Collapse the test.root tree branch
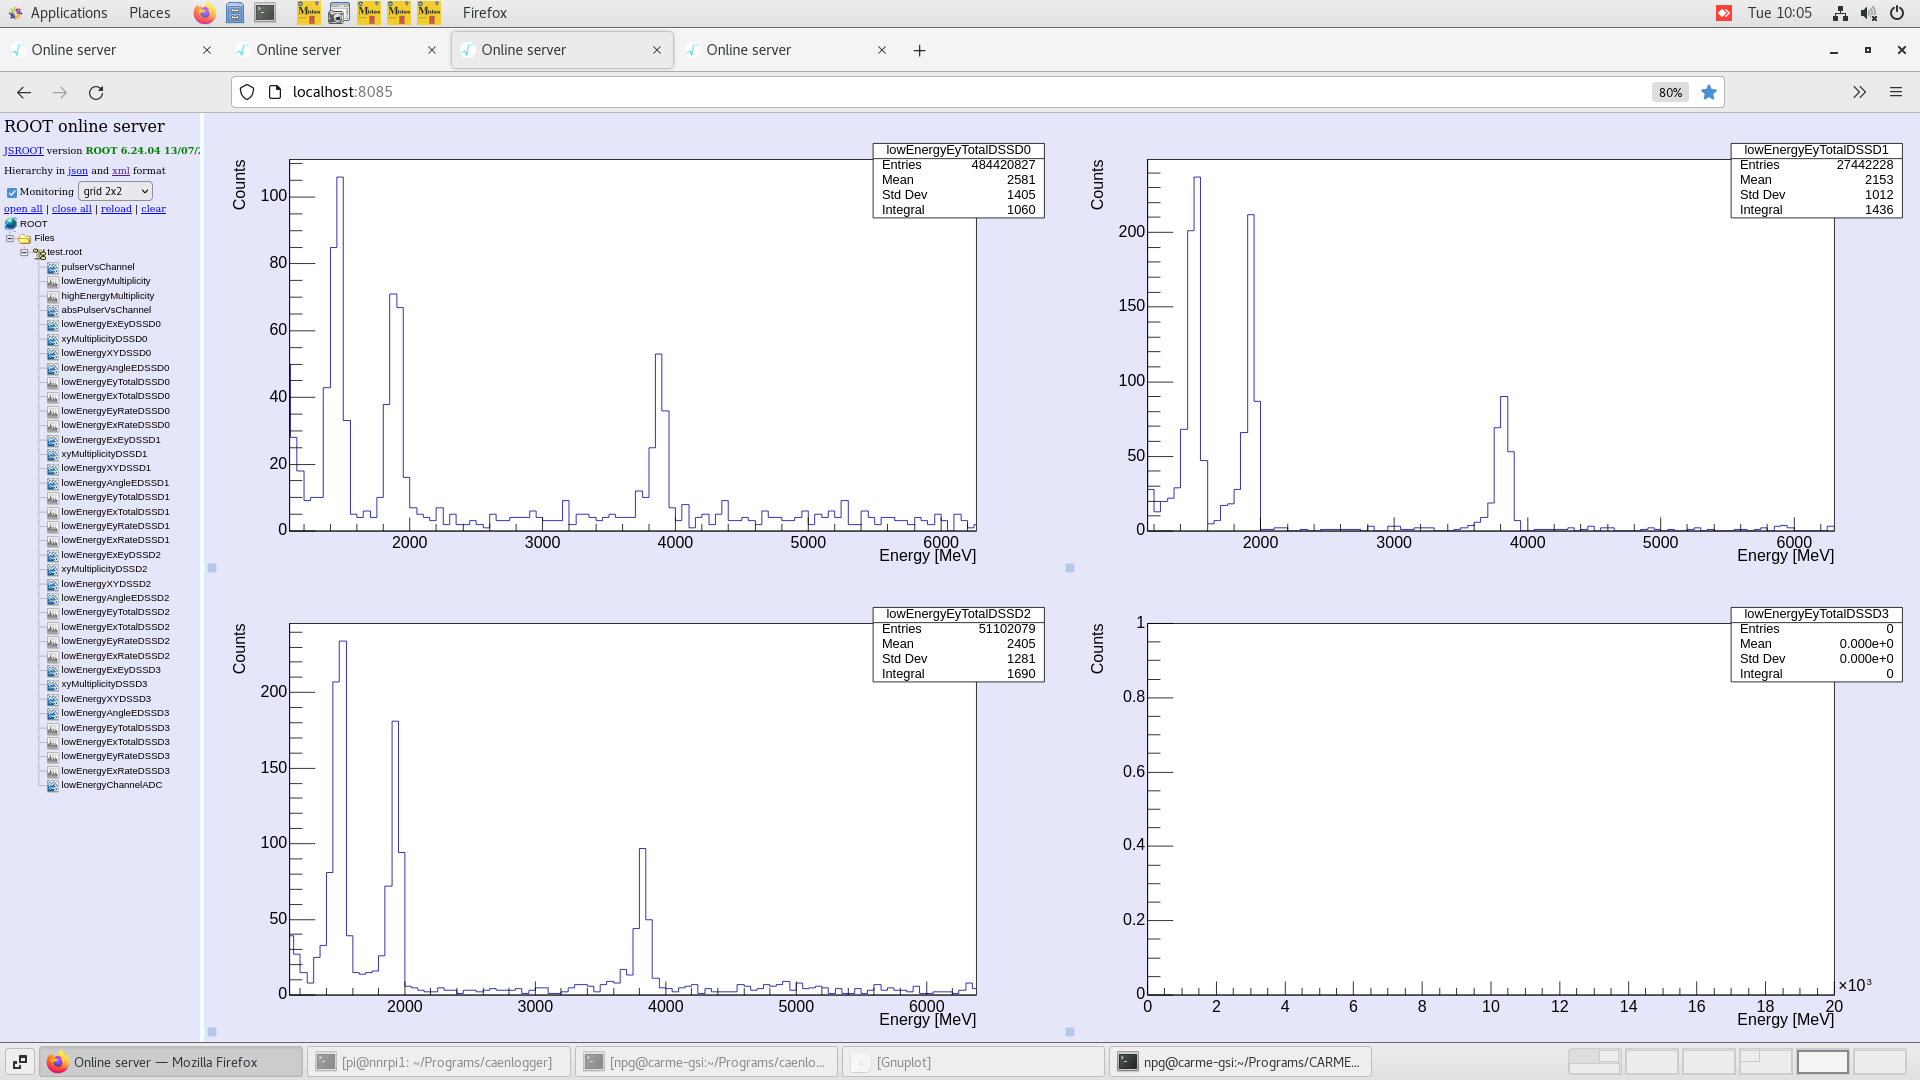The image size is (1920, 1080). pos(23,252)
